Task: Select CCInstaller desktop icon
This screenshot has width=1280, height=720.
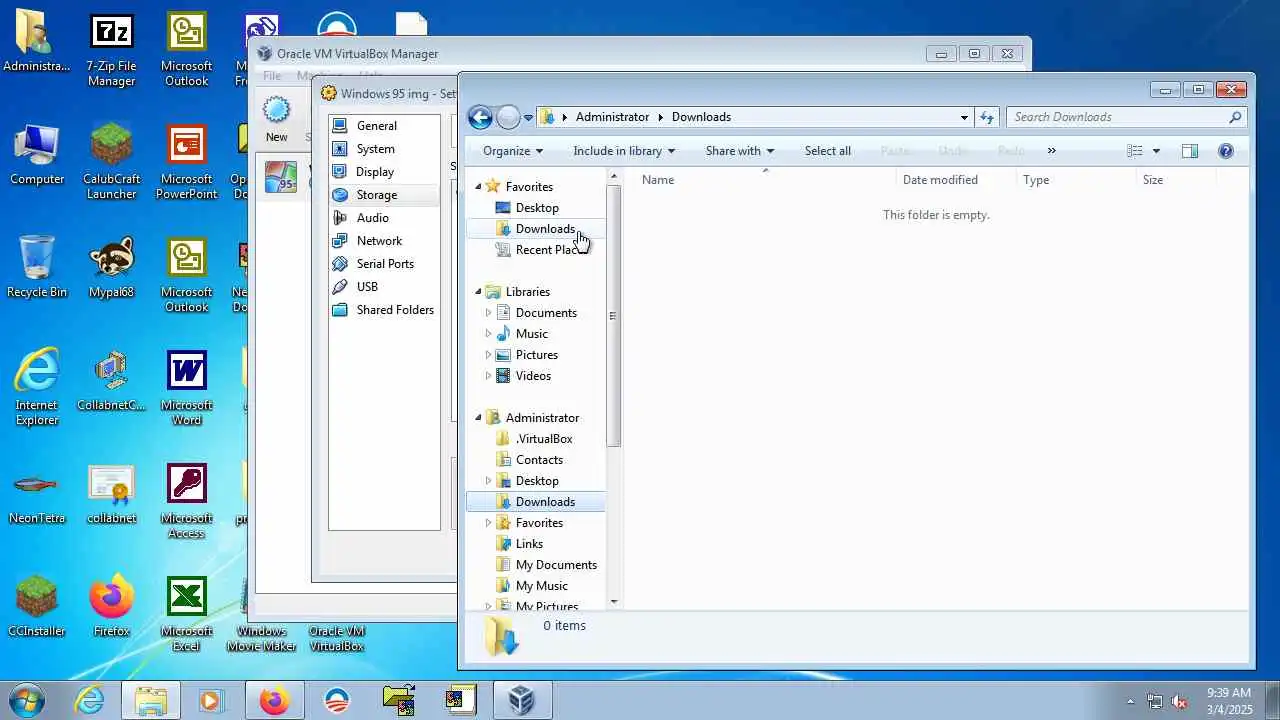Action: [x=37, y=607]
